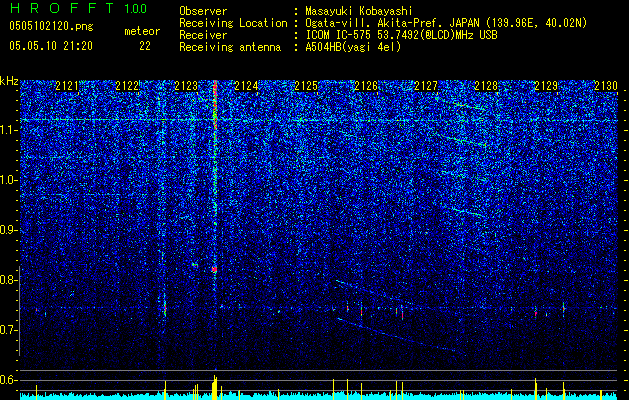Click the kHz axis unit label
This screenshot has width=629, height=400.
(x=9, y=81)
